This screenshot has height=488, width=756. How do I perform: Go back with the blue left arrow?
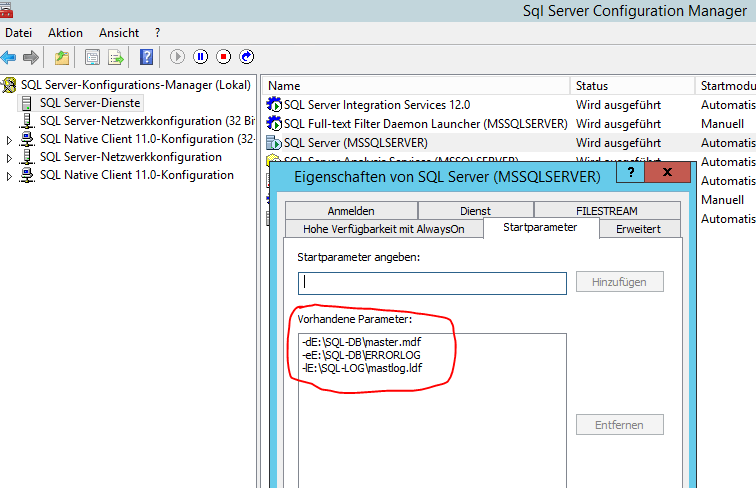click(x=9, y=57)
